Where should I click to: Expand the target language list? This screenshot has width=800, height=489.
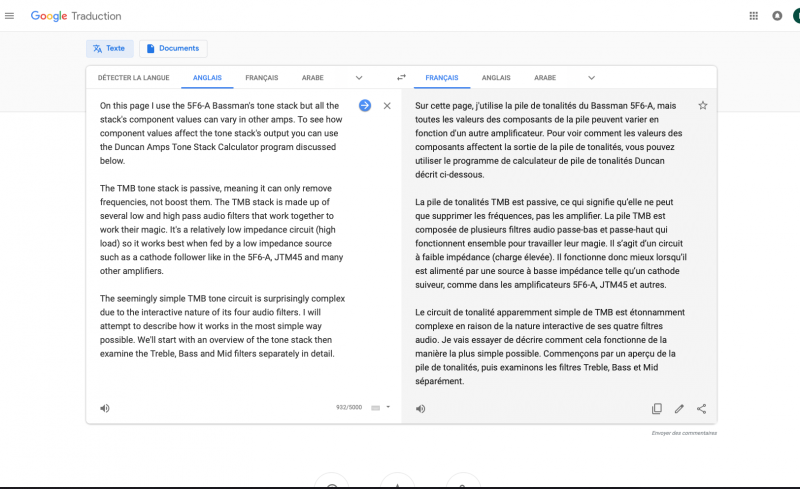591,77
